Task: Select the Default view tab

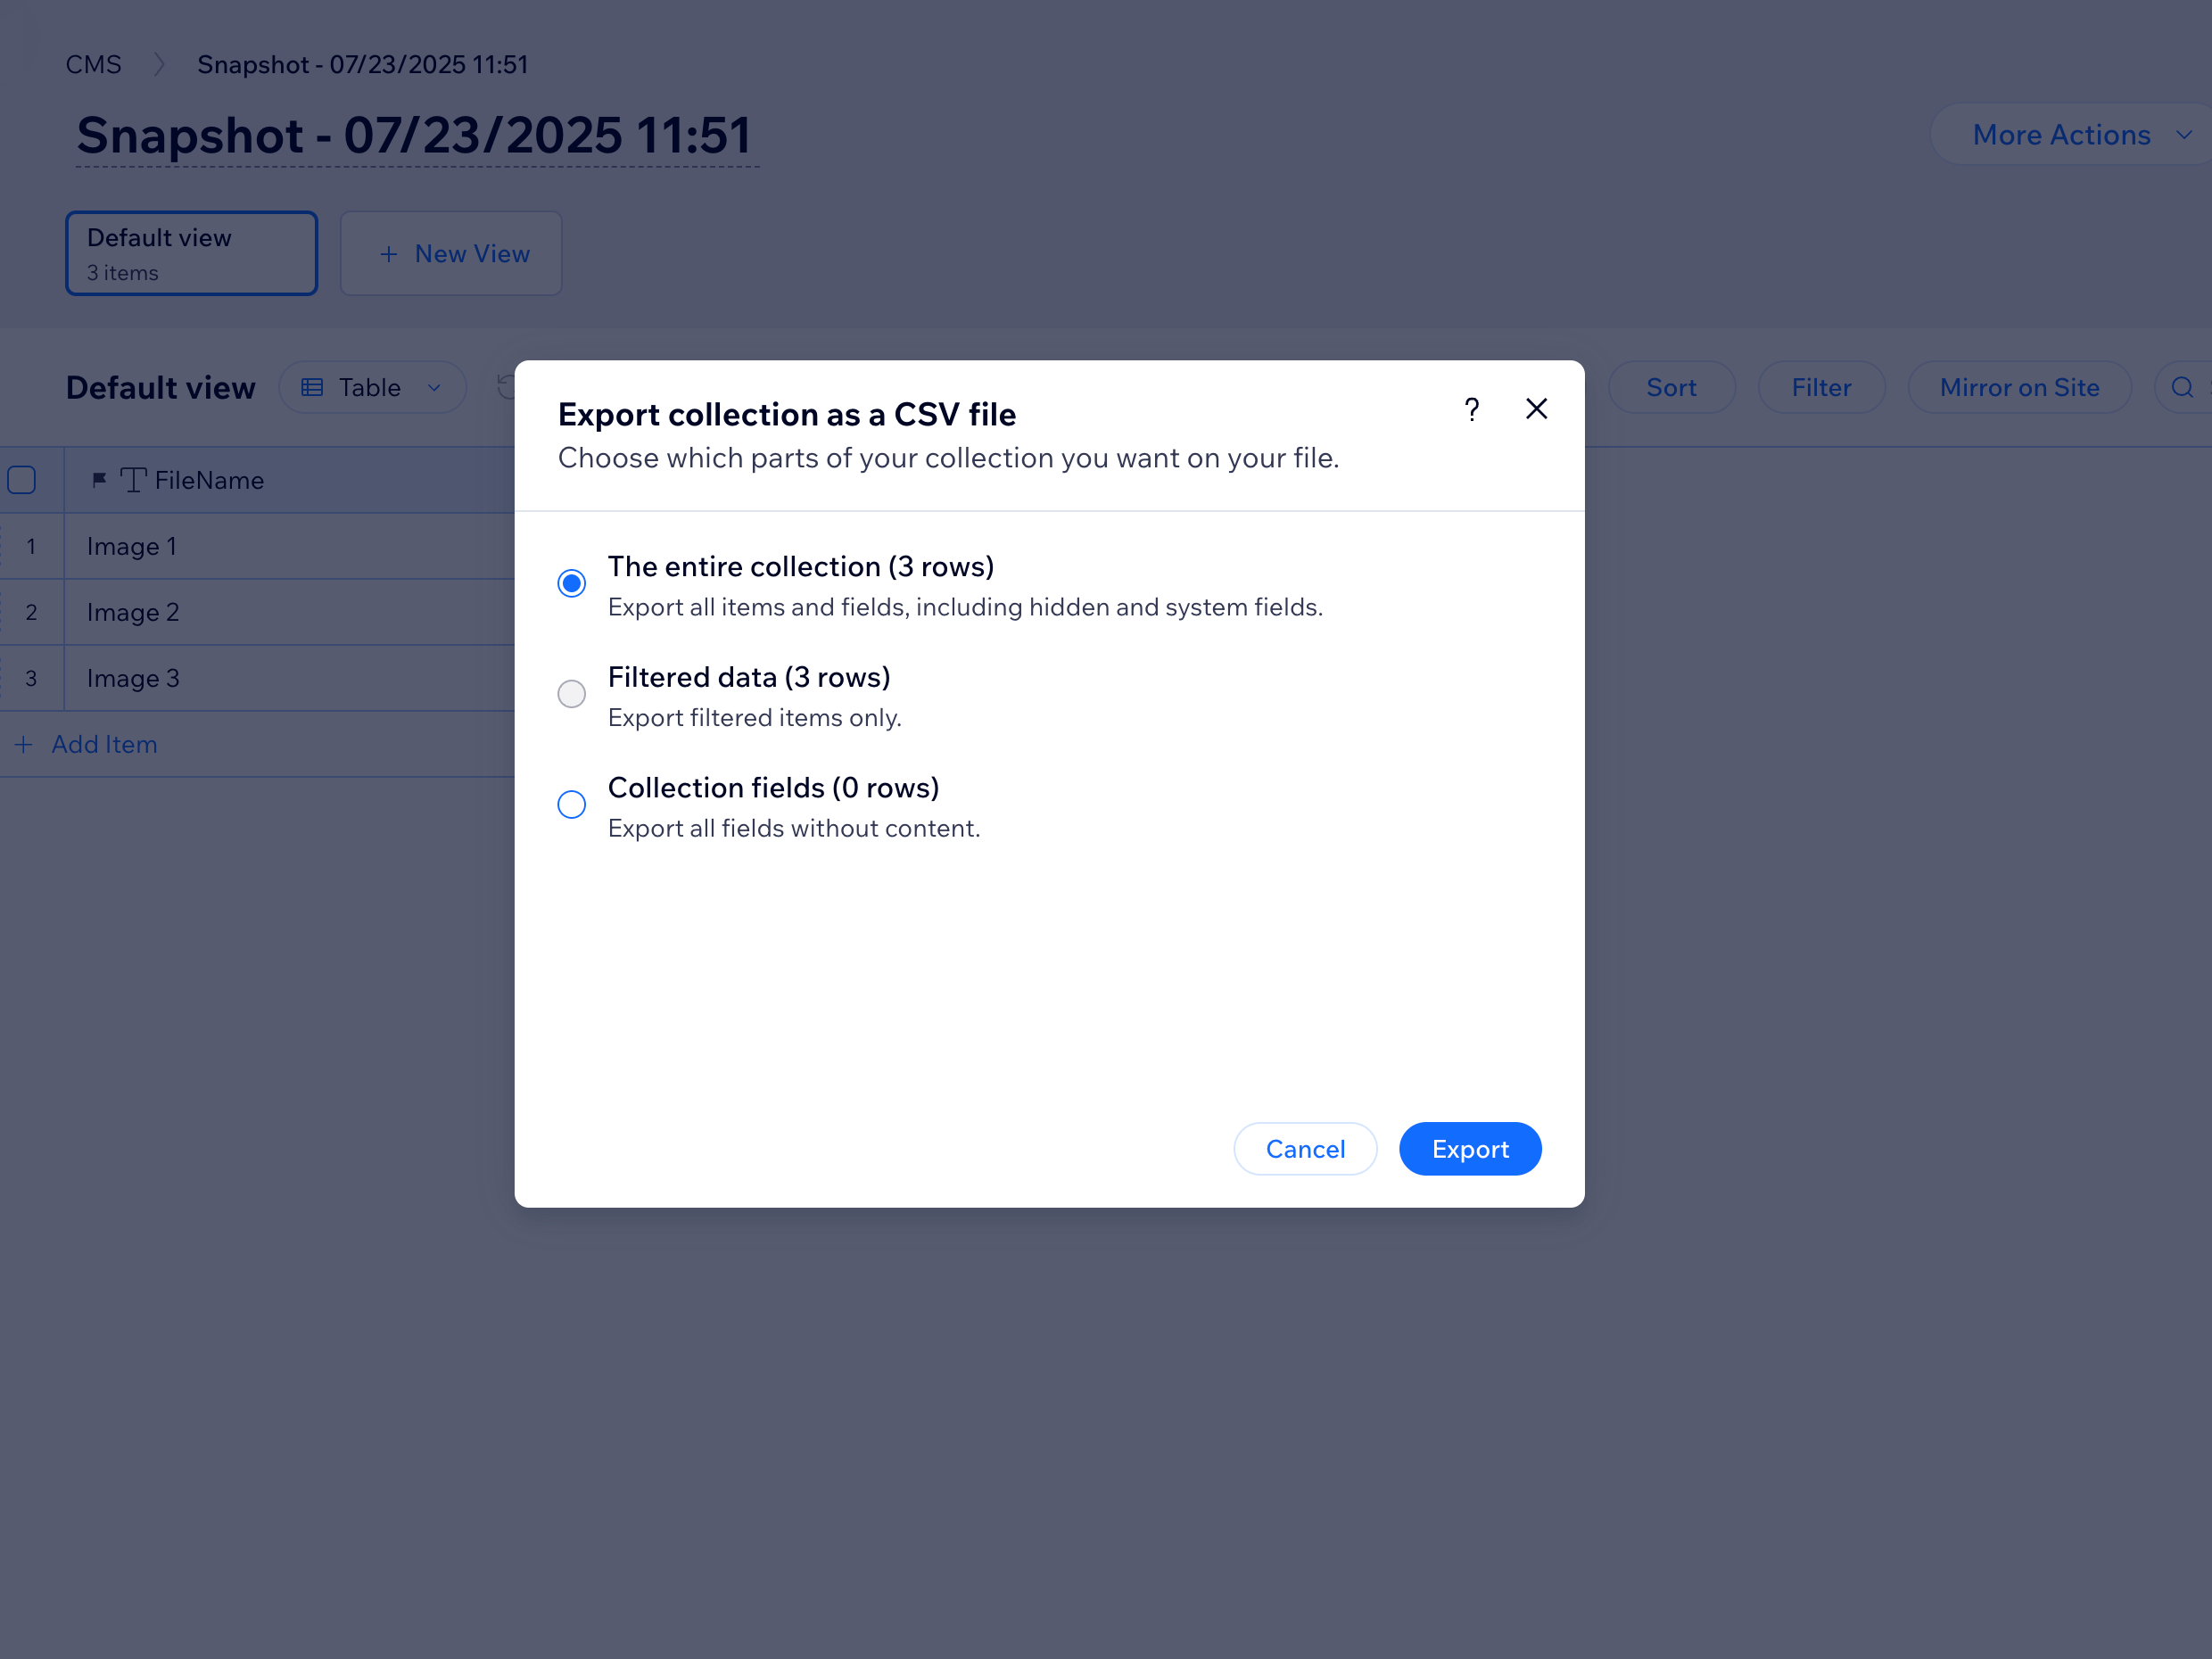Action: pyautogui.click(x=191, y=254)
